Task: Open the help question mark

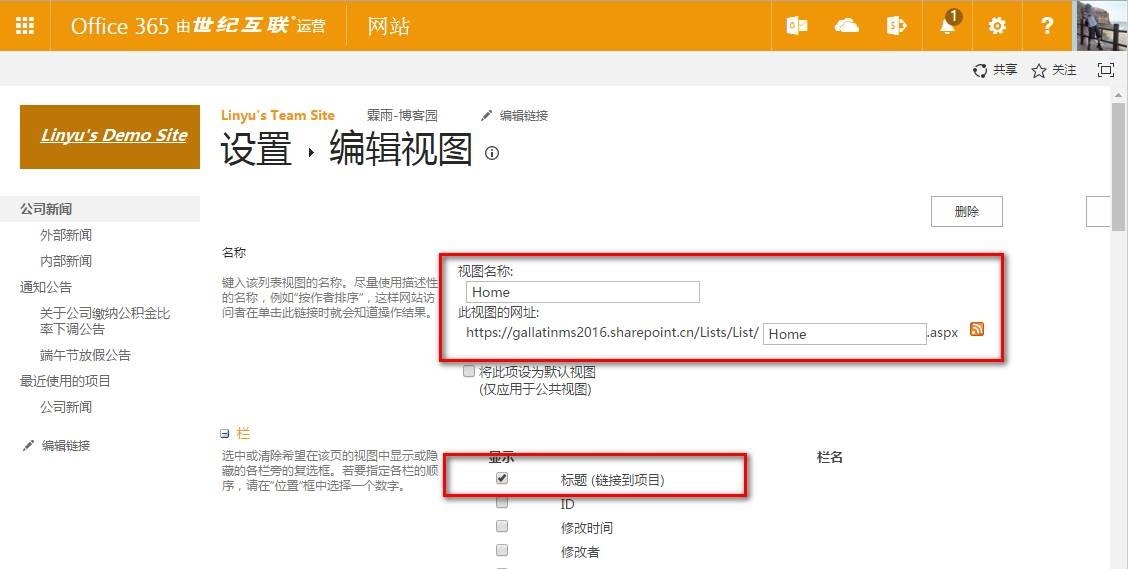Action: tap(1047, 26)
